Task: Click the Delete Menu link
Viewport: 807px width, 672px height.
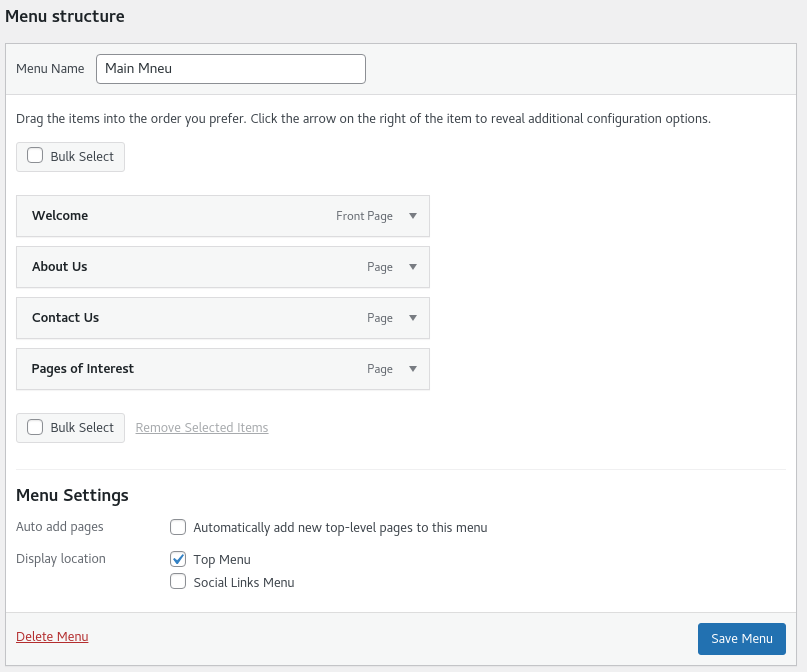Action: tap(52, 637)
